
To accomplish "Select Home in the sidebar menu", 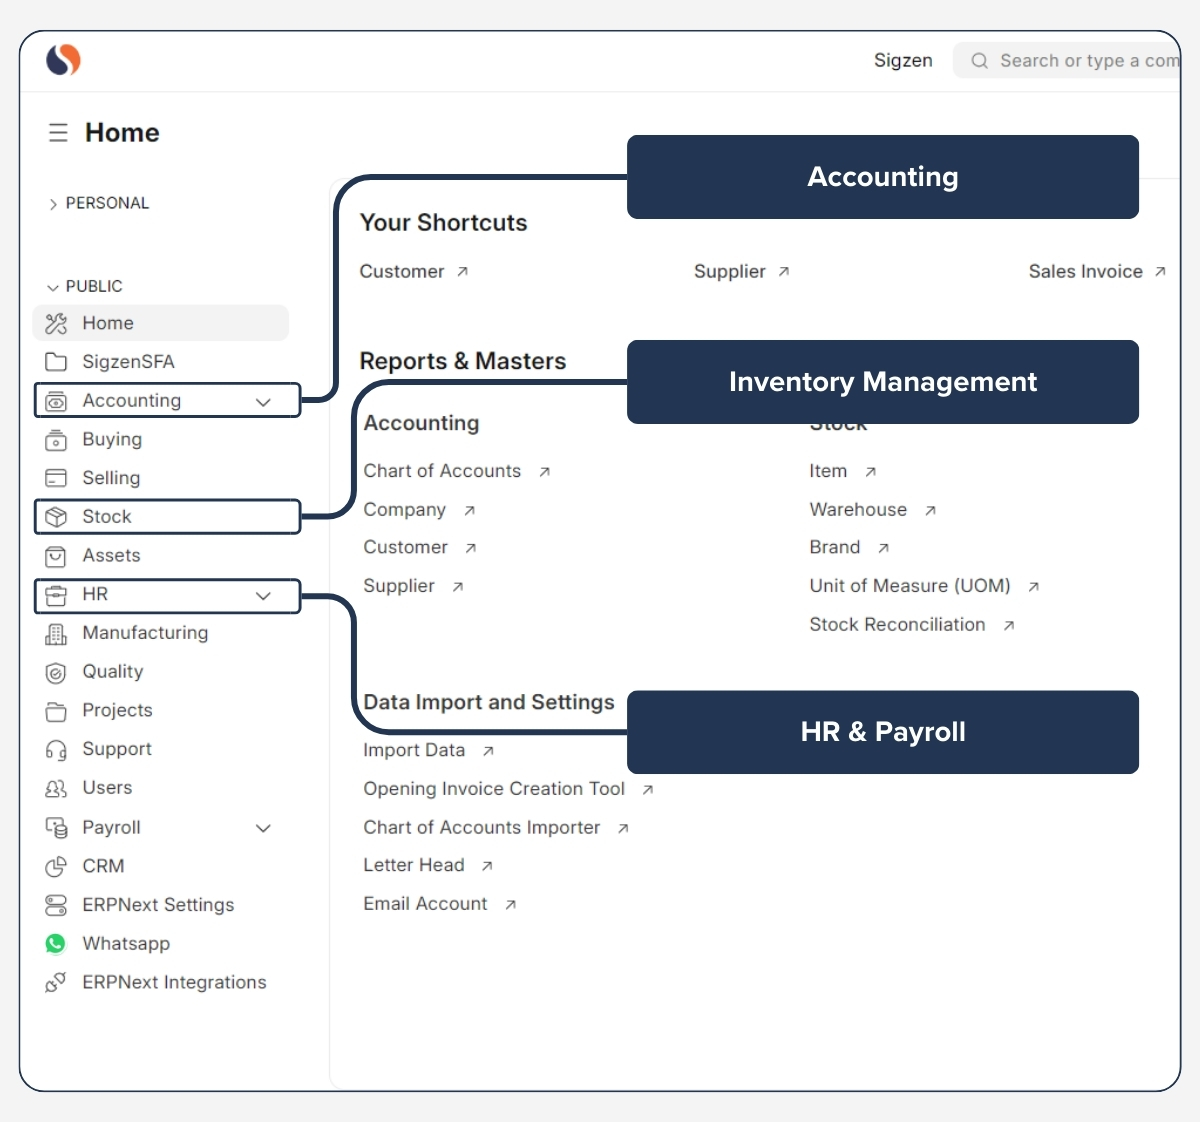I will 107,323.
